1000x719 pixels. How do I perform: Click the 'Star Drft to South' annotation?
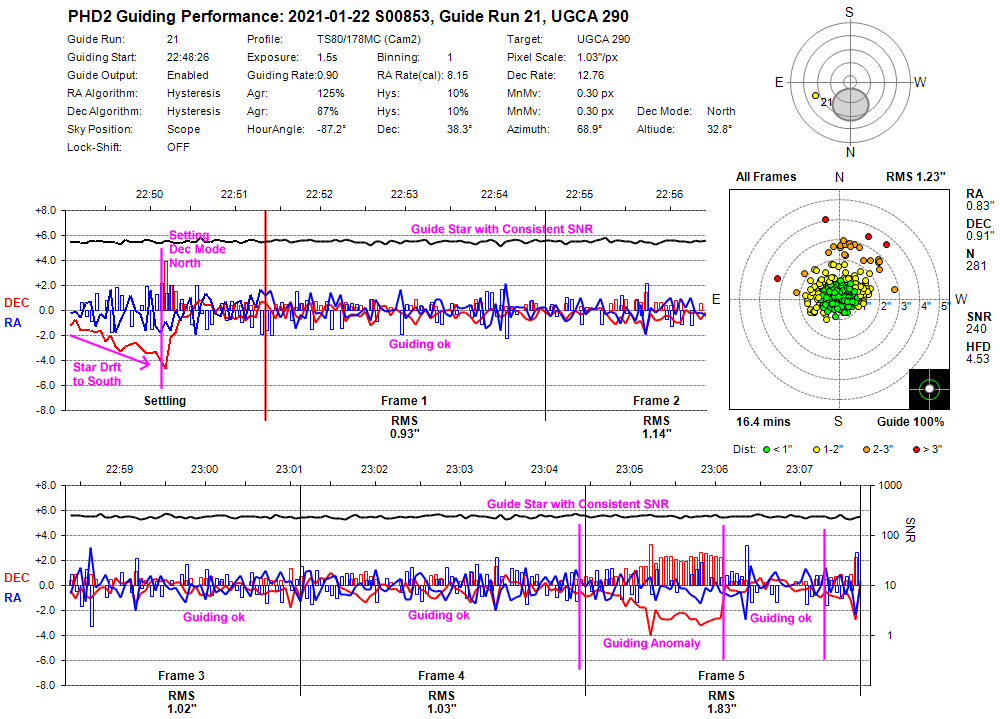[x=97, y=374]
